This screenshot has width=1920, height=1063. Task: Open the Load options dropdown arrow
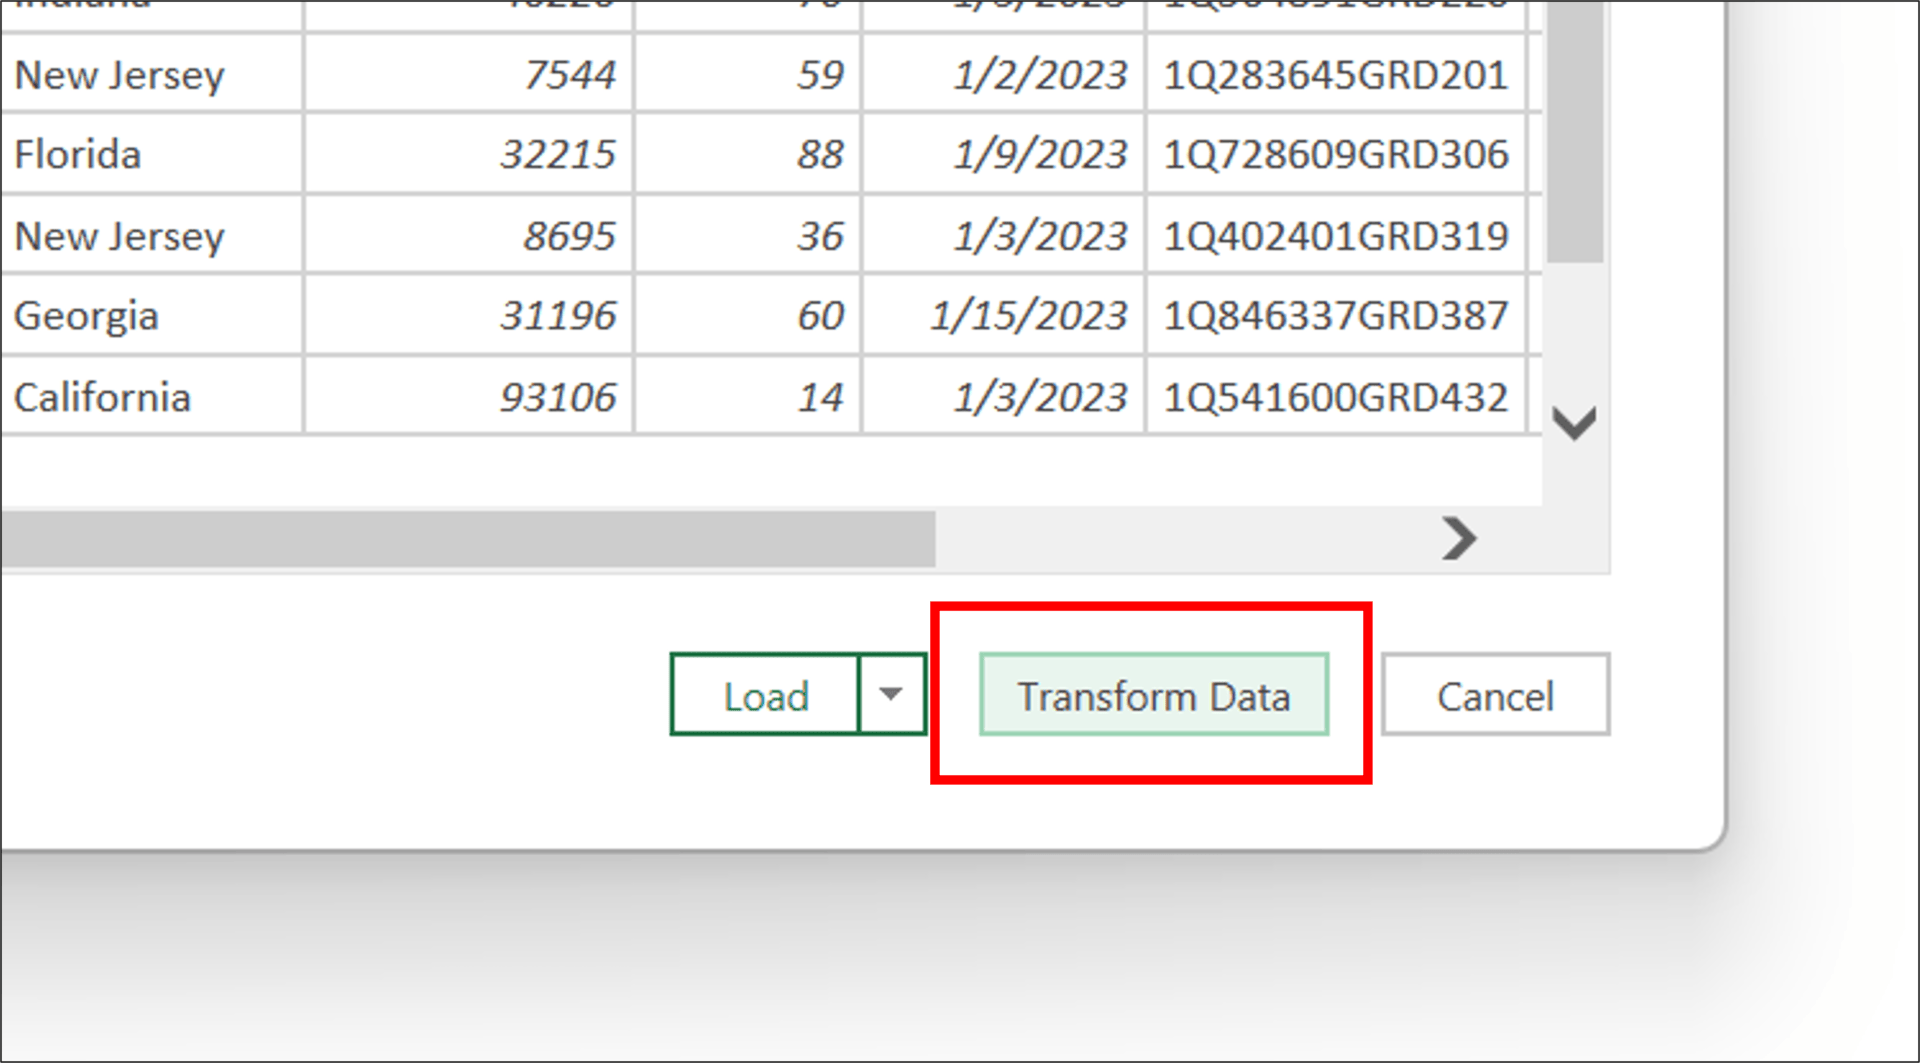tap(891, 694)
